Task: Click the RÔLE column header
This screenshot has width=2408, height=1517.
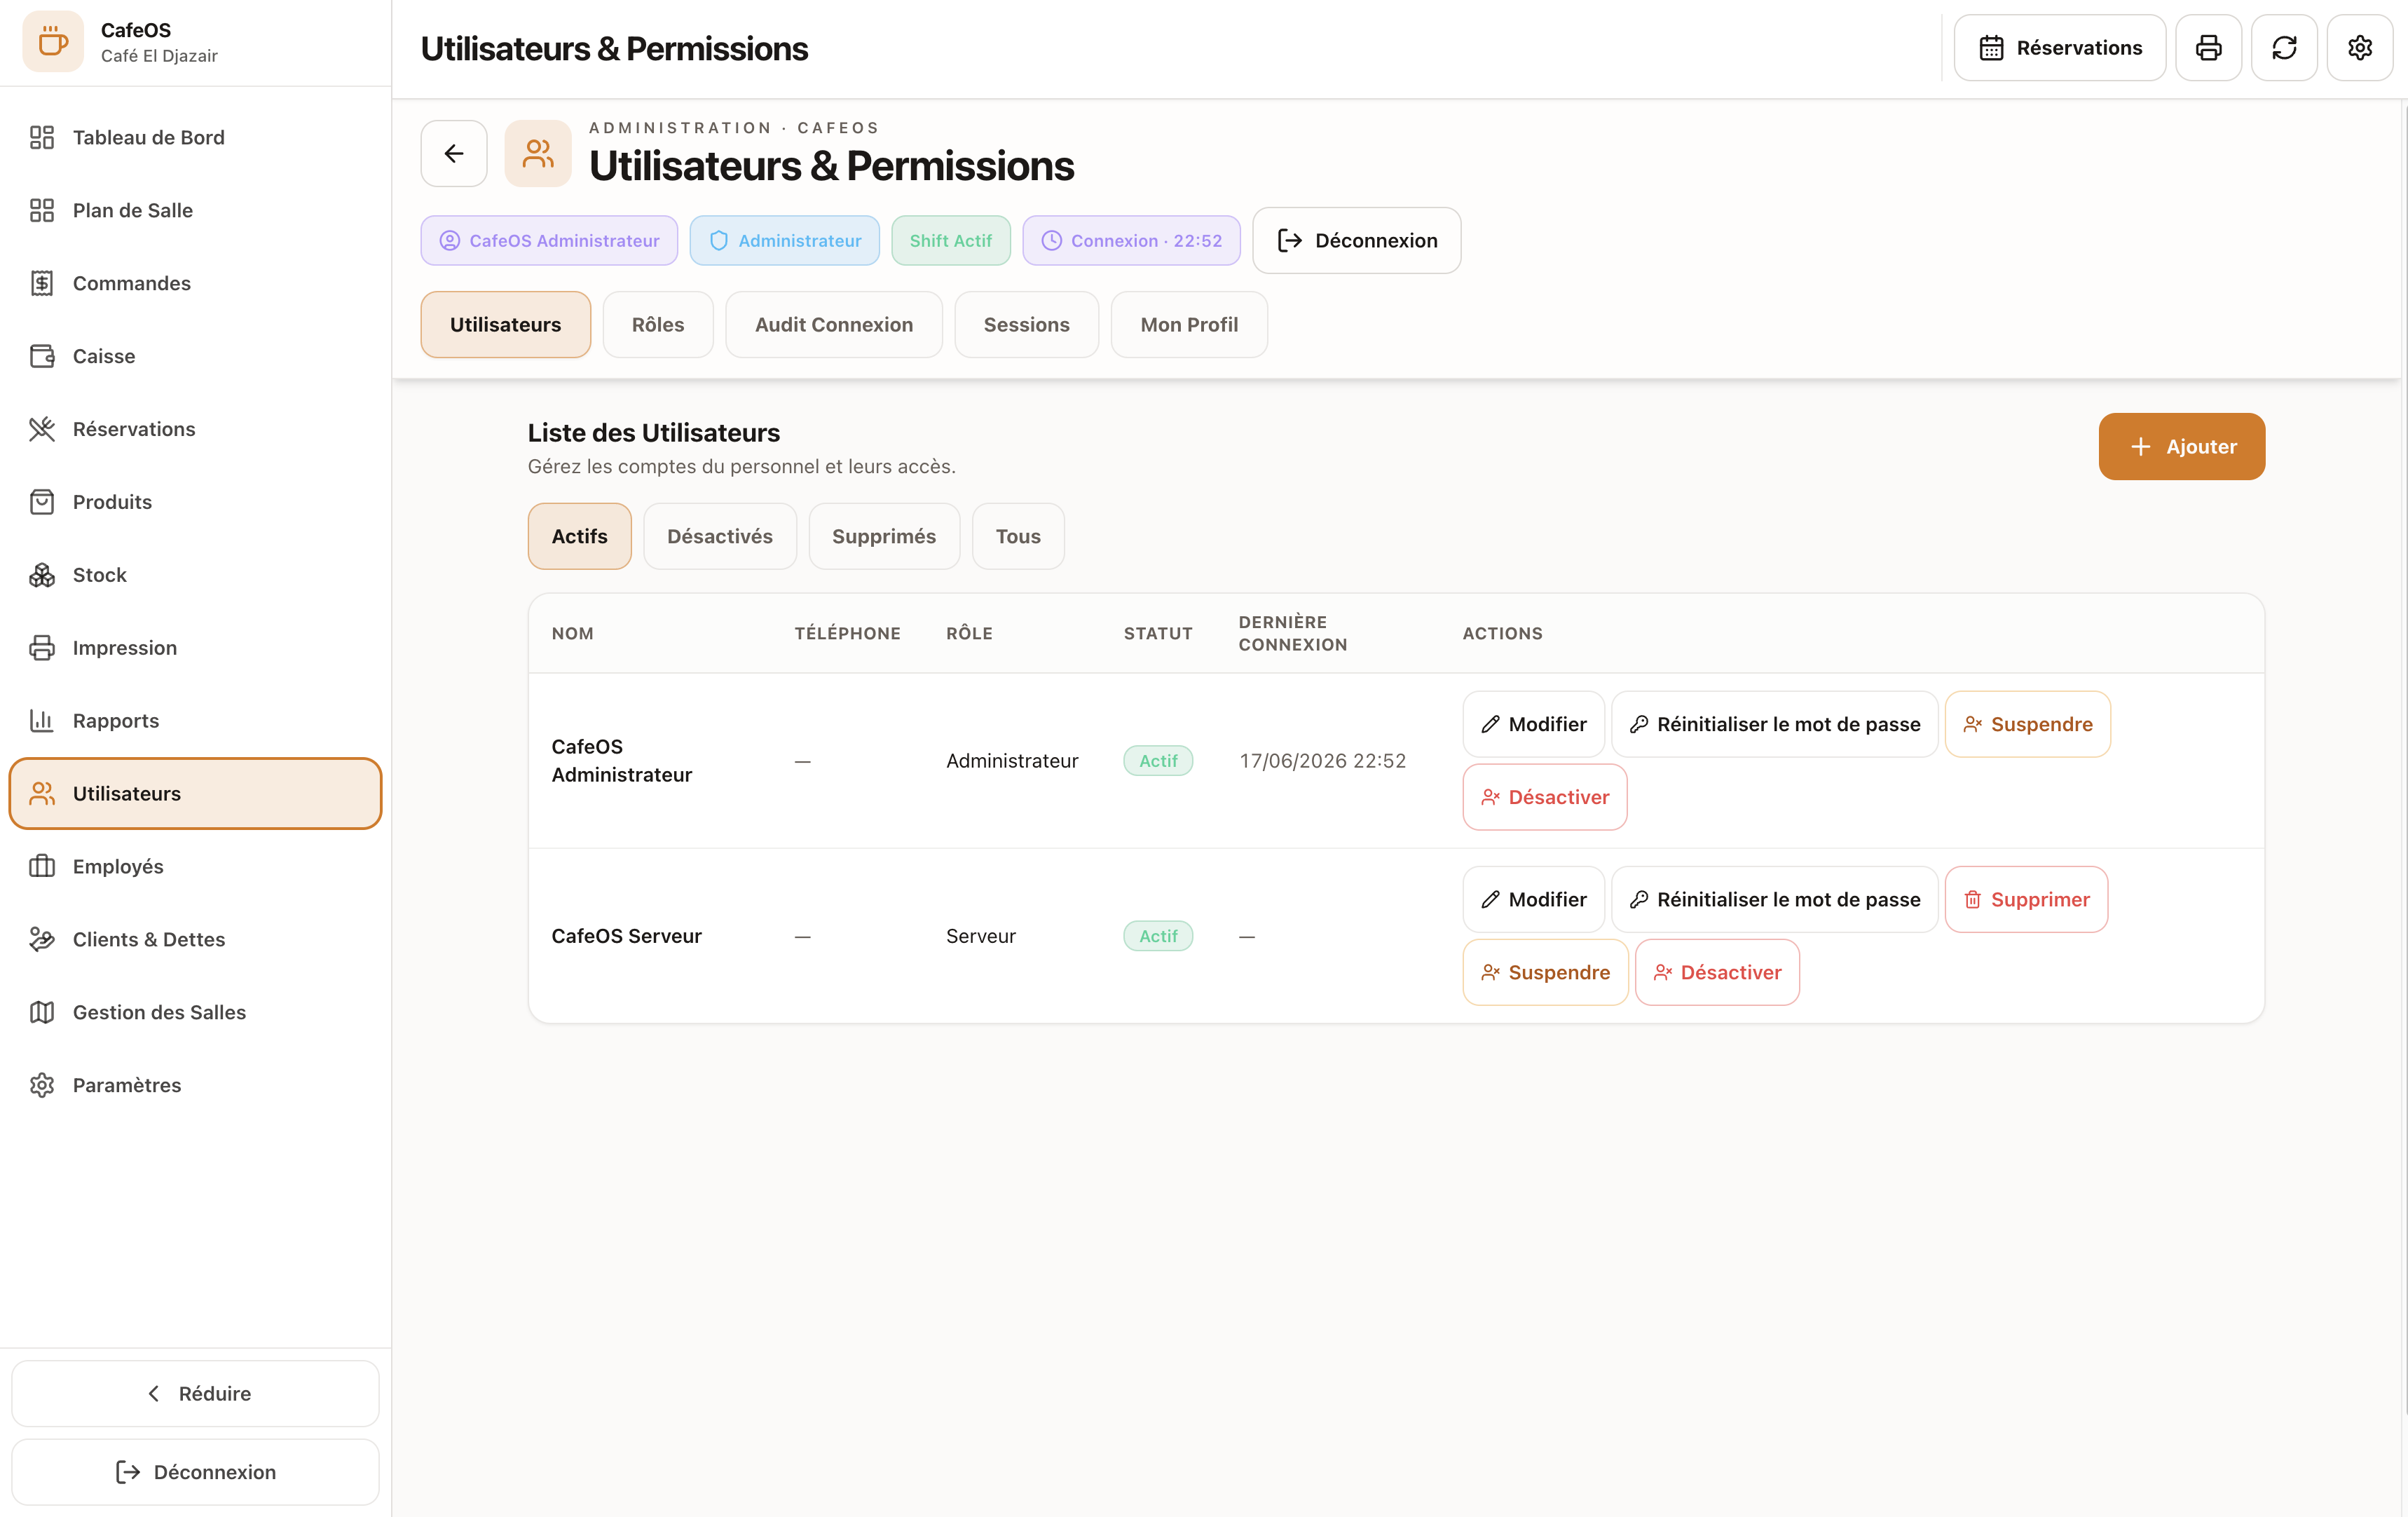Action: pyautogui.click(x=970, y=634)
